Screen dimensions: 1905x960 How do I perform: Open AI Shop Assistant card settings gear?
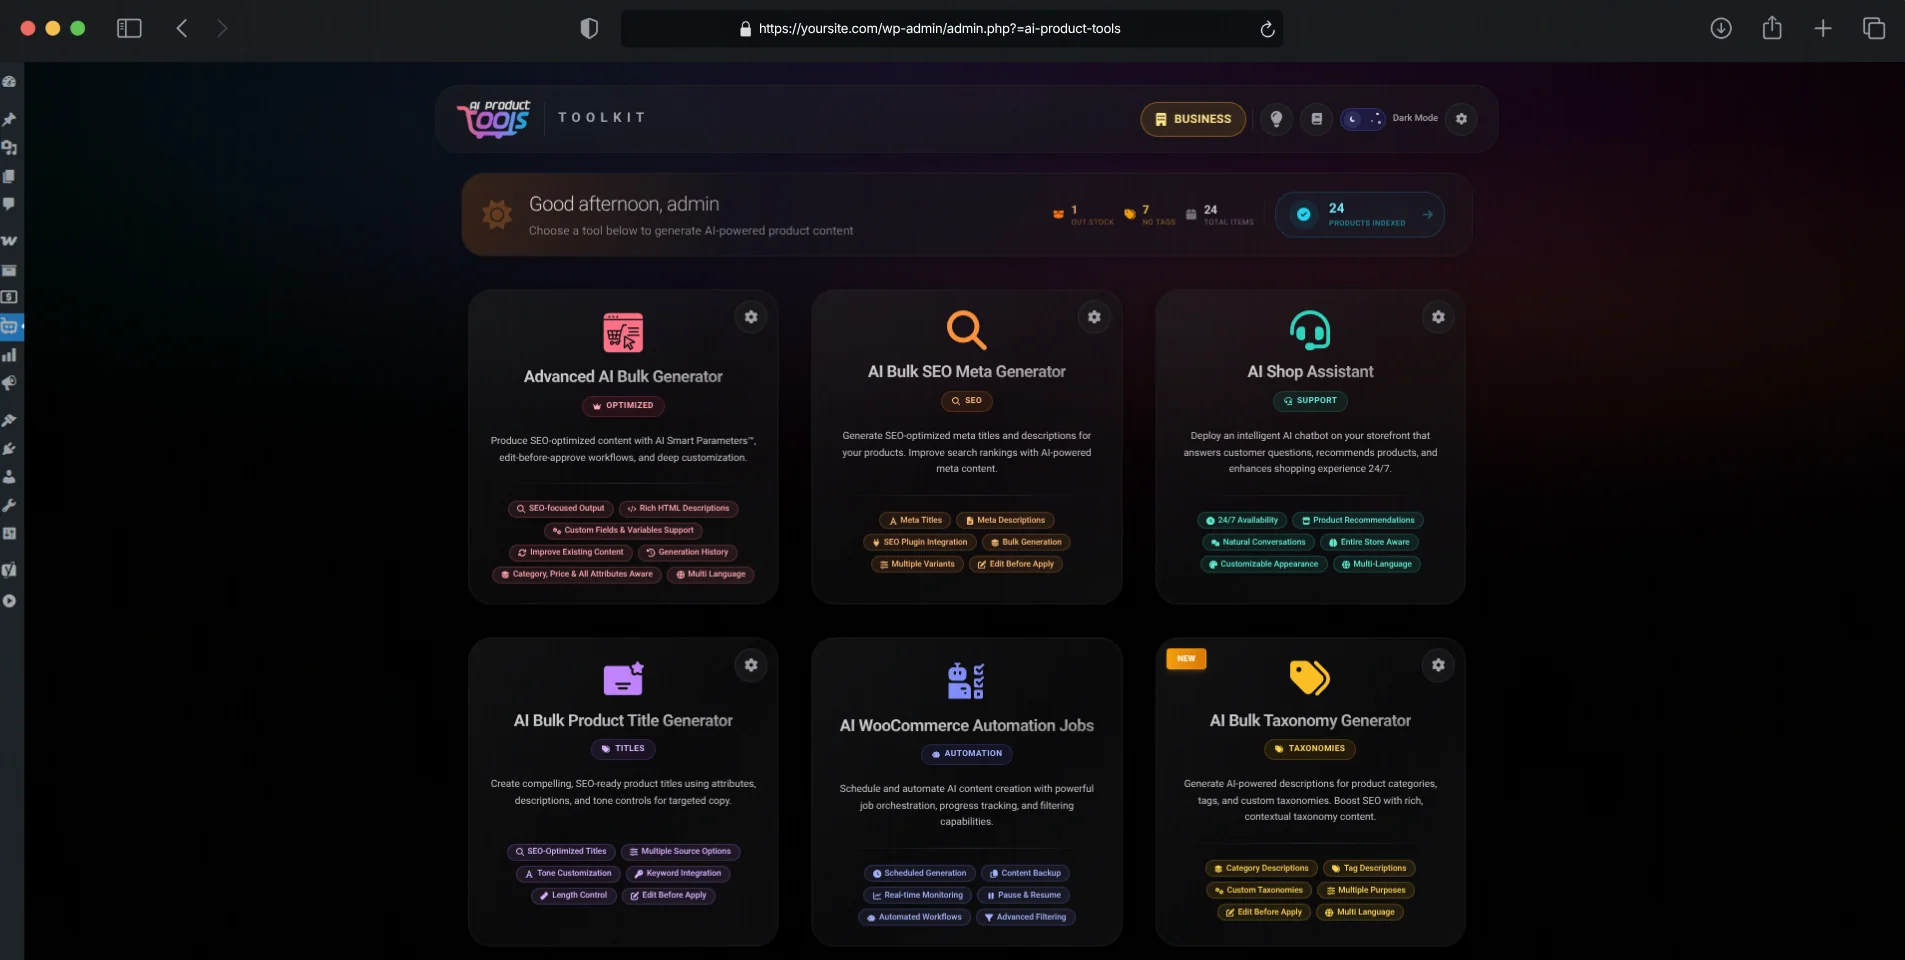click(1438, 317)
